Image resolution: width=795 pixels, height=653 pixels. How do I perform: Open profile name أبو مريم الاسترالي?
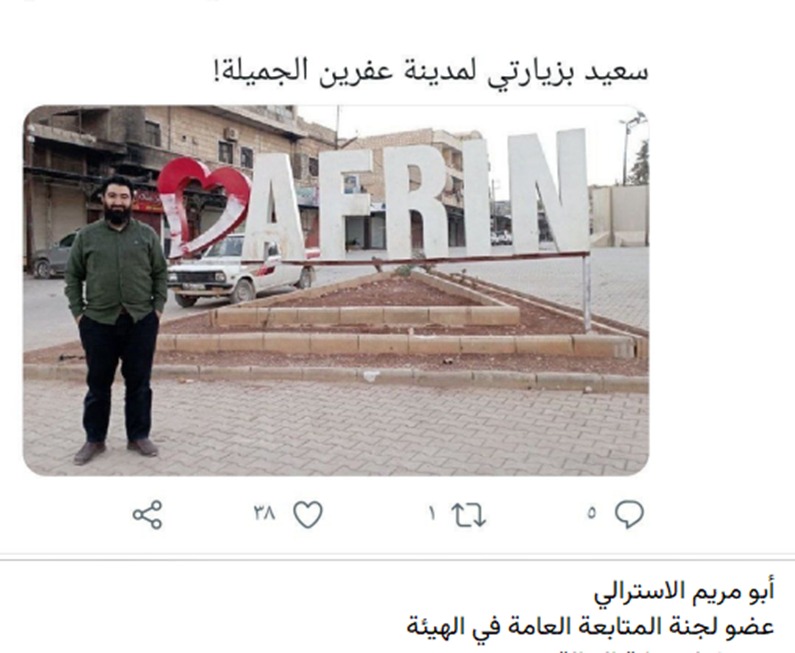tap(684, 591)
